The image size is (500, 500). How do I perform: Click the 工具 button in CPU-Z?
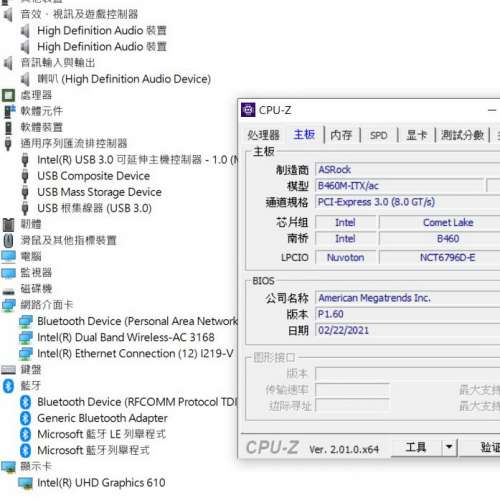click(416, 447)
